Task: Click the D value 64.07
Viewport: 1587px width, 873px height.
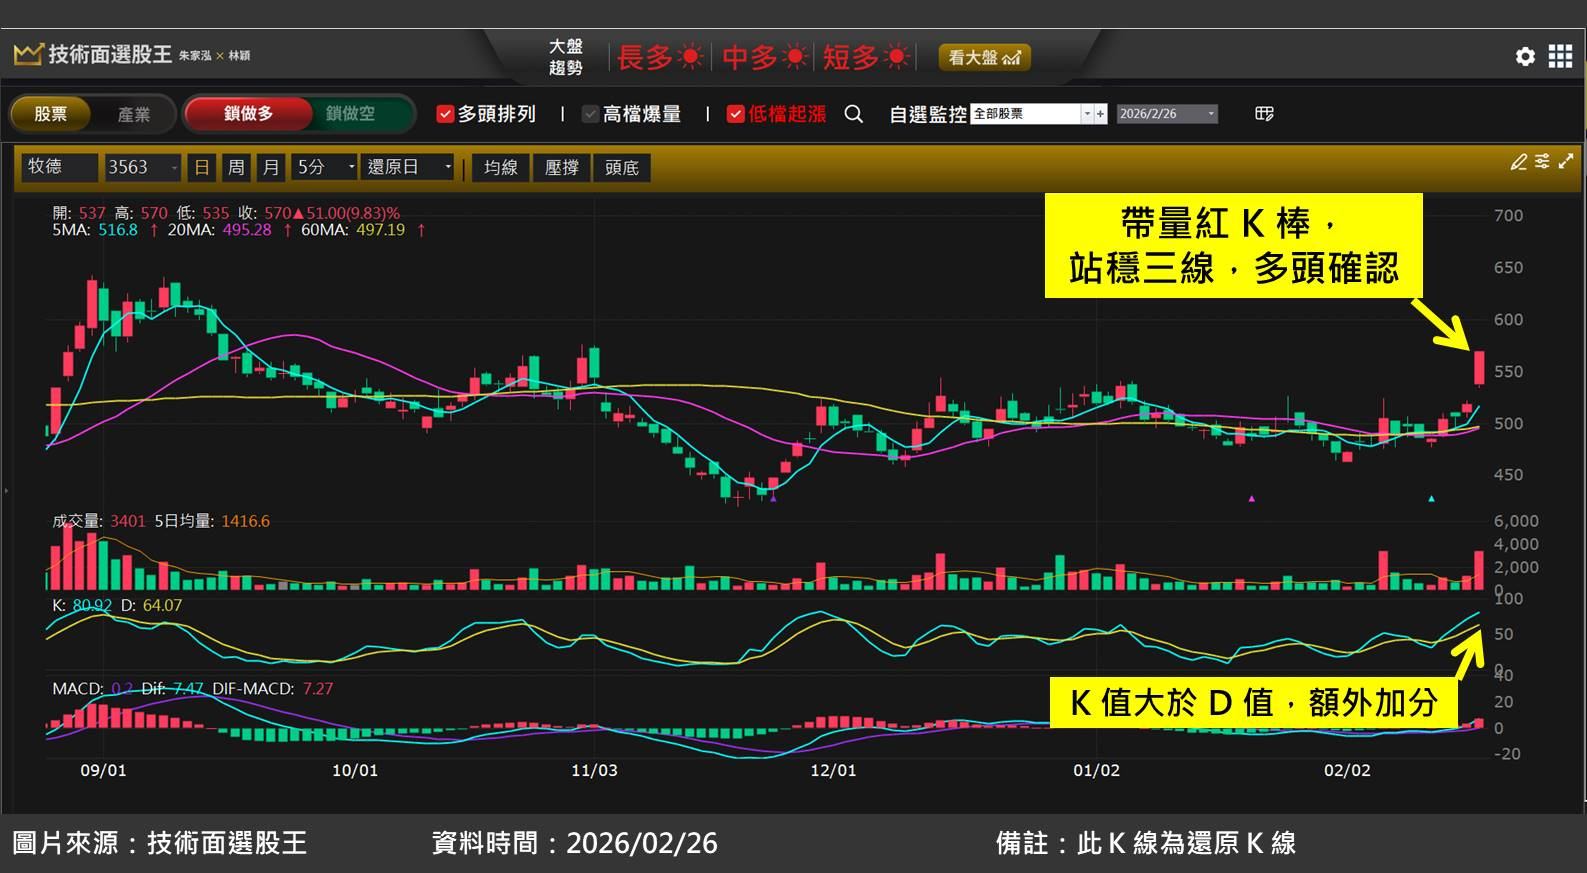Action: click(162, 605)
